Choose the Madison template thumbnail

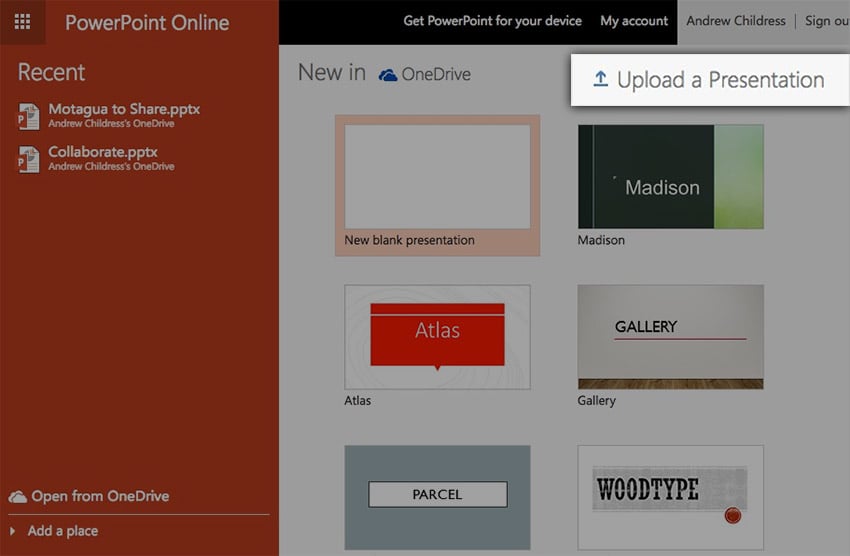click(x=670, y=177)
